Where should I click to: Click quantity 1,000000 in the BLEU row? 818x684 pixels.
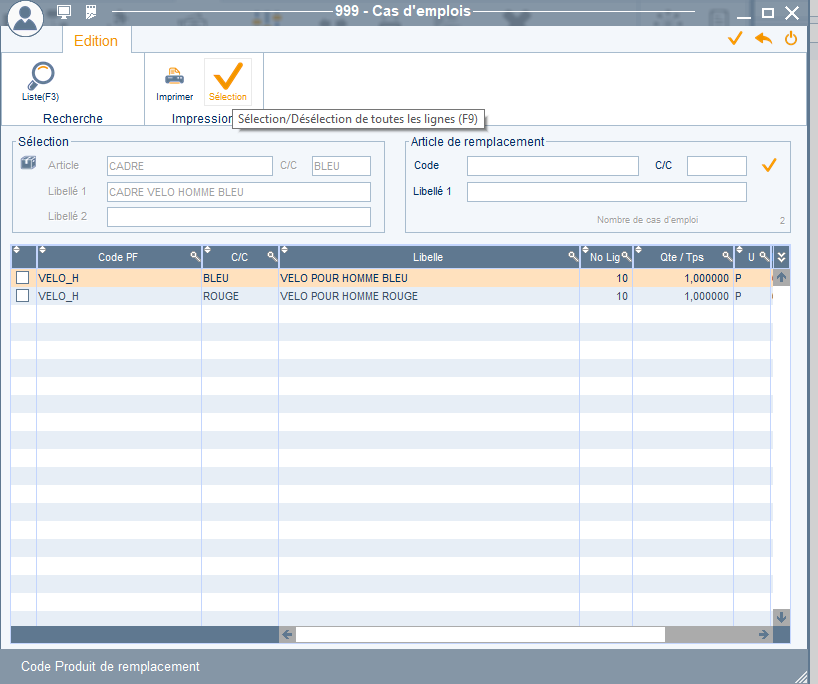pyautogui.click(x=683, y=278)
